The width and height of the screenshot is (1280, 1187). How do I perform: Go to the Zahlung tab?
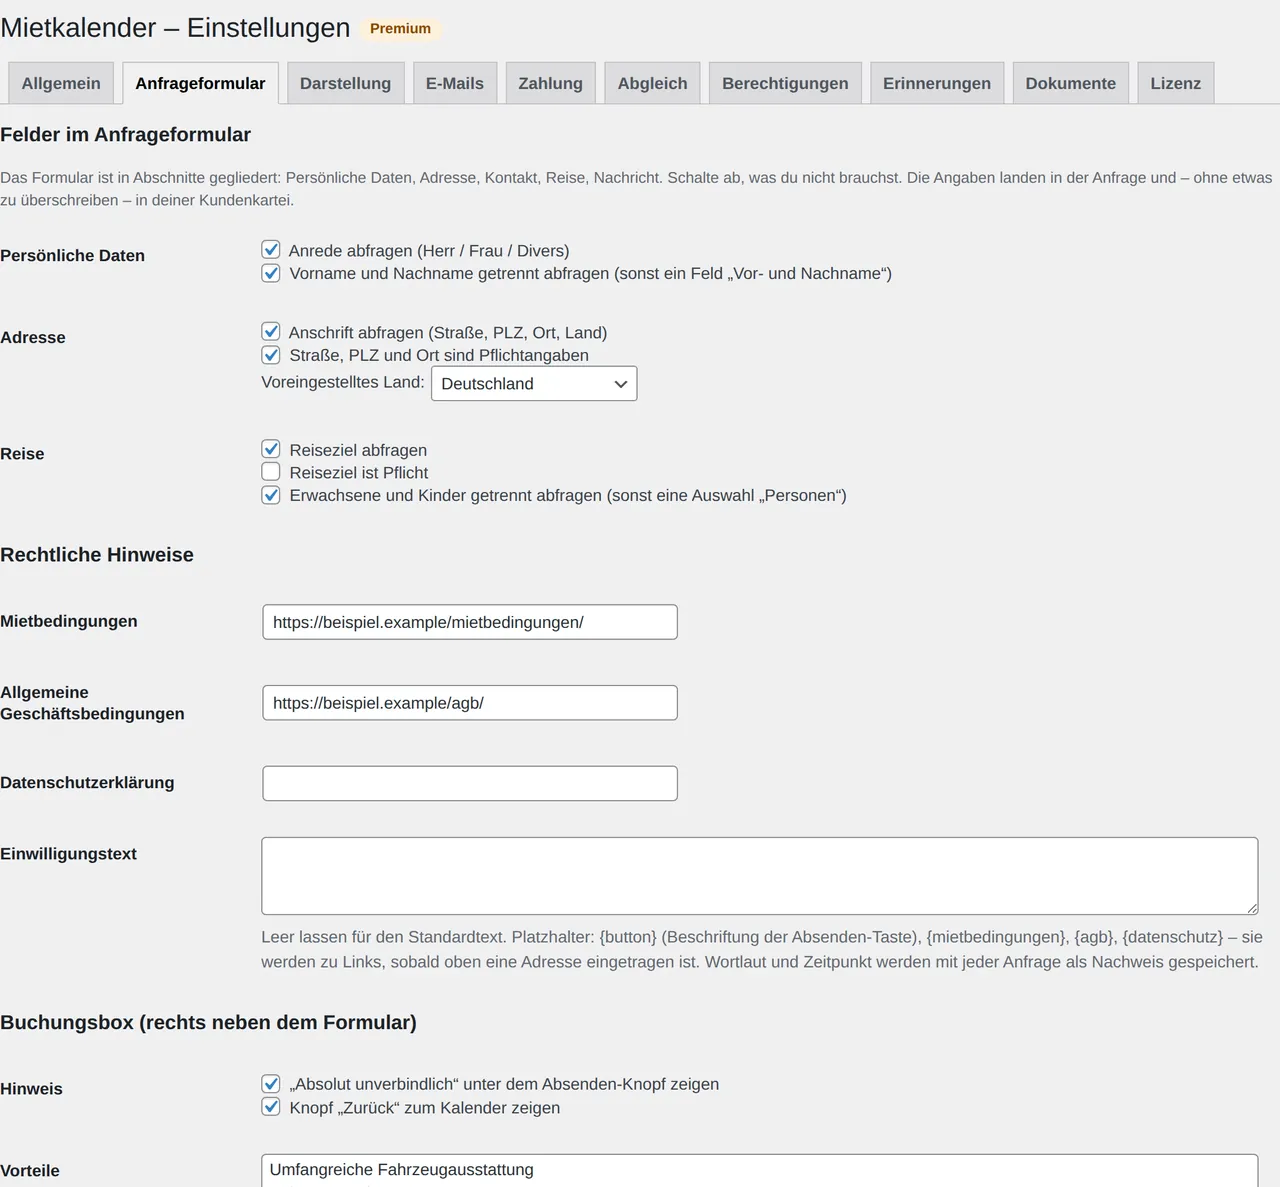[x=550, y=83]
